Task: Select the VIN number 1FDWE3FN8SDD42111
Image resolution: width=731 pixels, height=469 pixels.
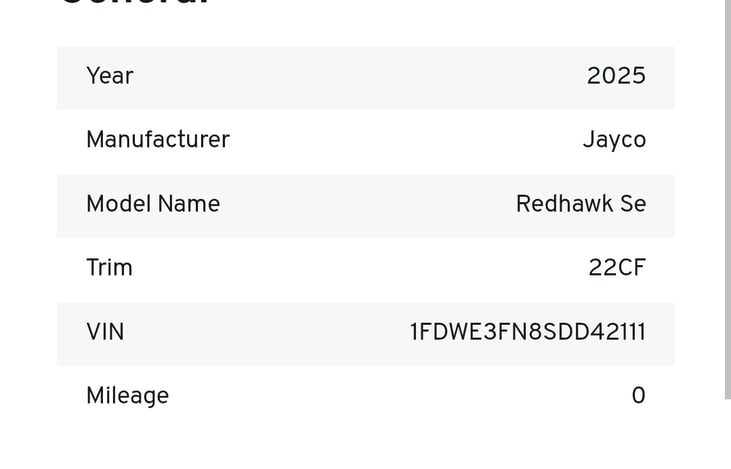Action: (x=528, y=332)
